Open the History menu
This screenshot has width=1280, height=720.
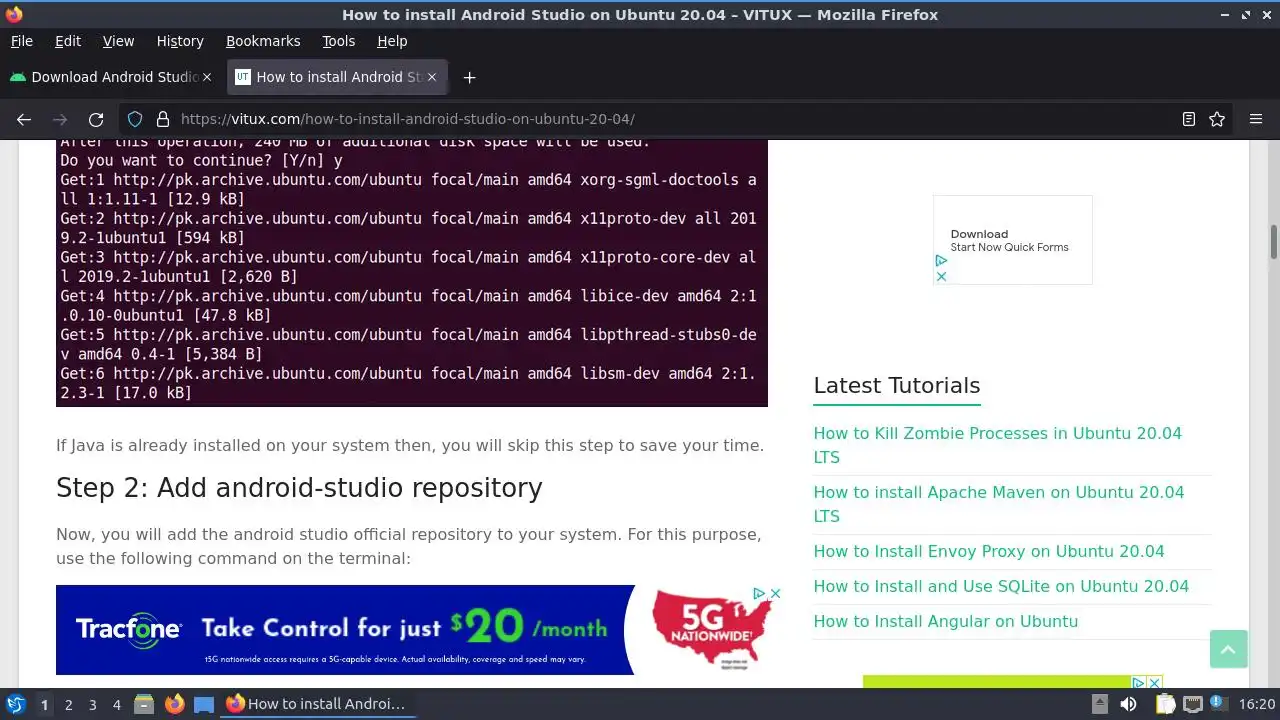tap(180, 41)
